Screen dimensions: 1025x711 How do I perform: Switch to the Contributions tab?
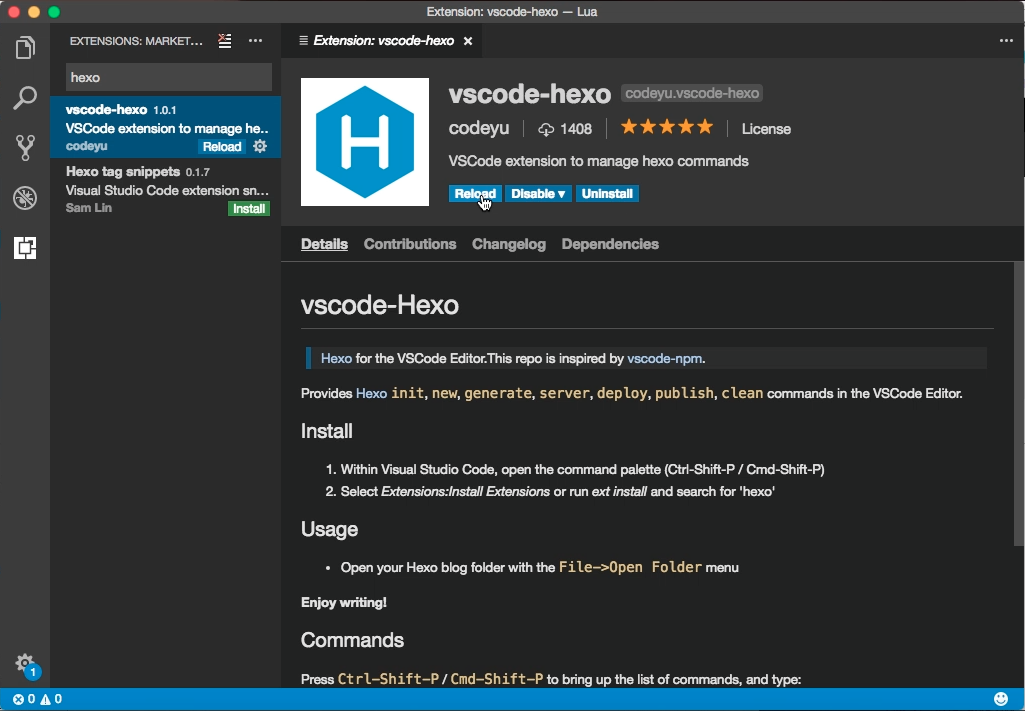click(x=410, y=244)
